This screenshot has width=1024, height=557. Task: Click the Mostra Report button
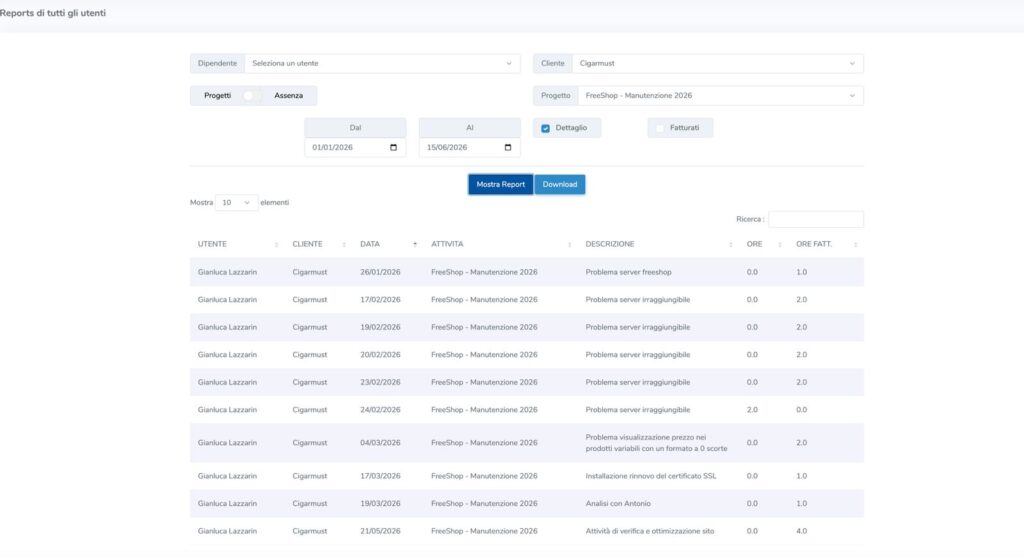point(500,184)
